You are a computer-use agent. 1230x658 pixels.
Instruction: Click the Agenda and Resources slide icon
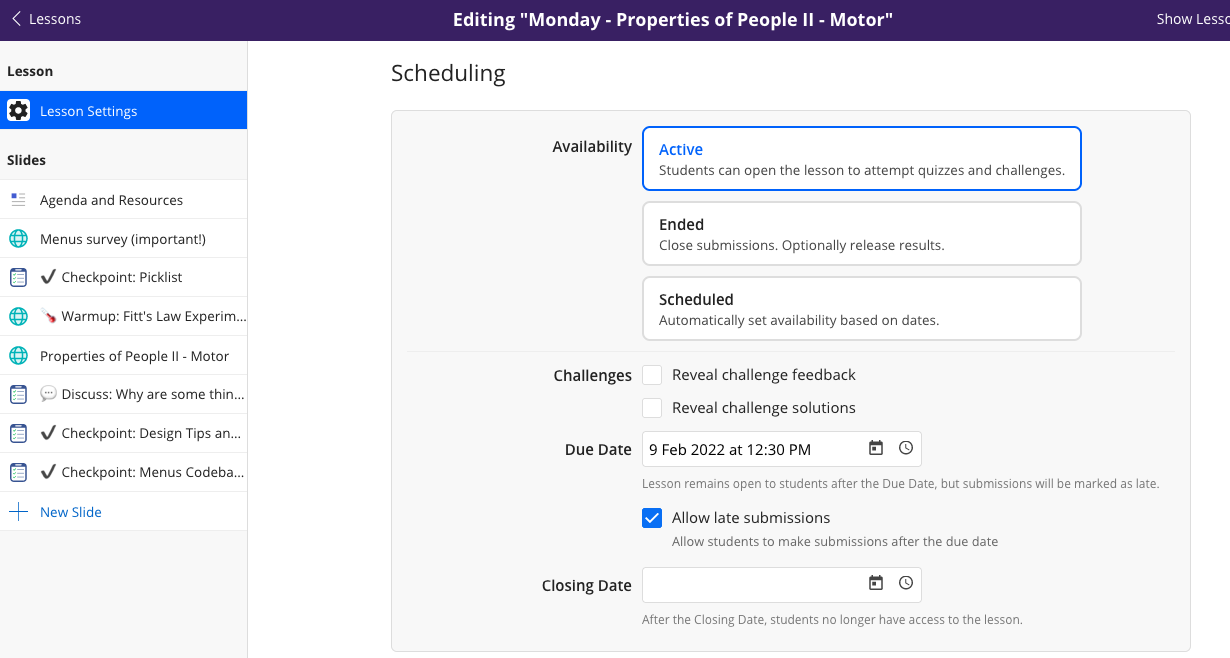click(18, 200)
